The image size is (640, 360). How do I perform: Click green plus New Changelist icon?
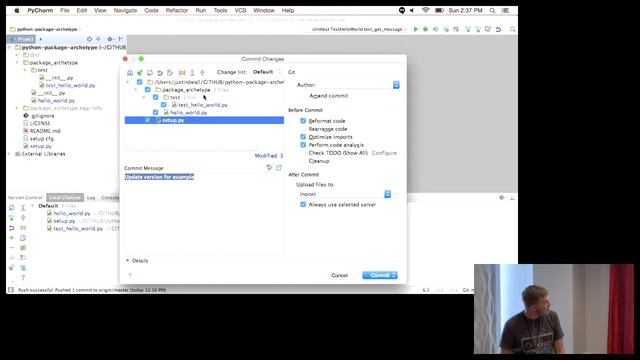(x=11, y=238)
